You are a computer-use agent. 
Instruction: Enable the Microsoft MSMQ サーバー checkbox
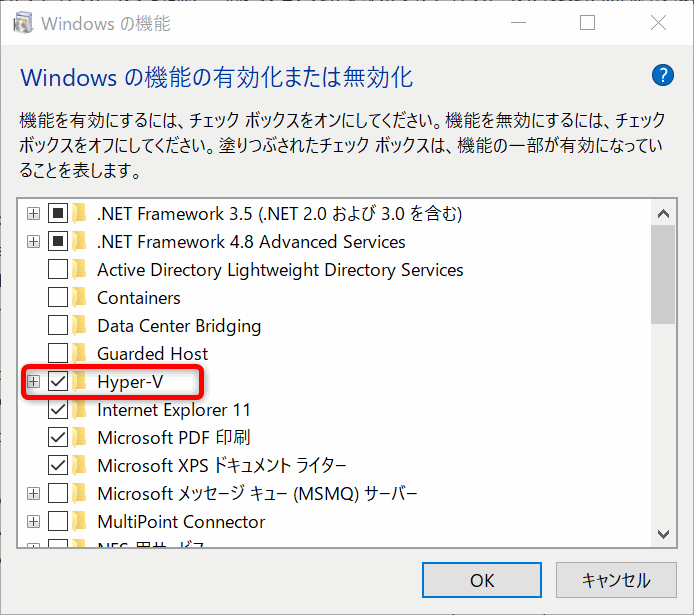(x=58, y=493)
